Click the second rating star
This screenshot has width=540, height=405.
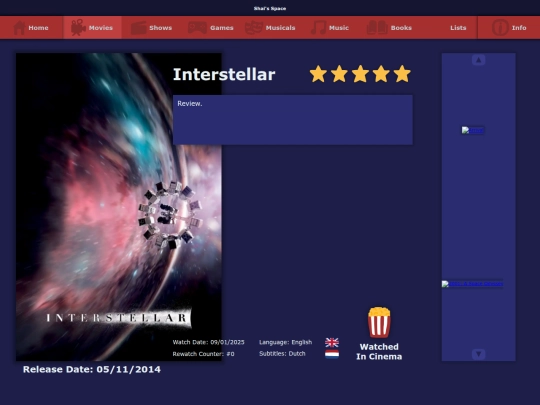[x=339, y=74]
